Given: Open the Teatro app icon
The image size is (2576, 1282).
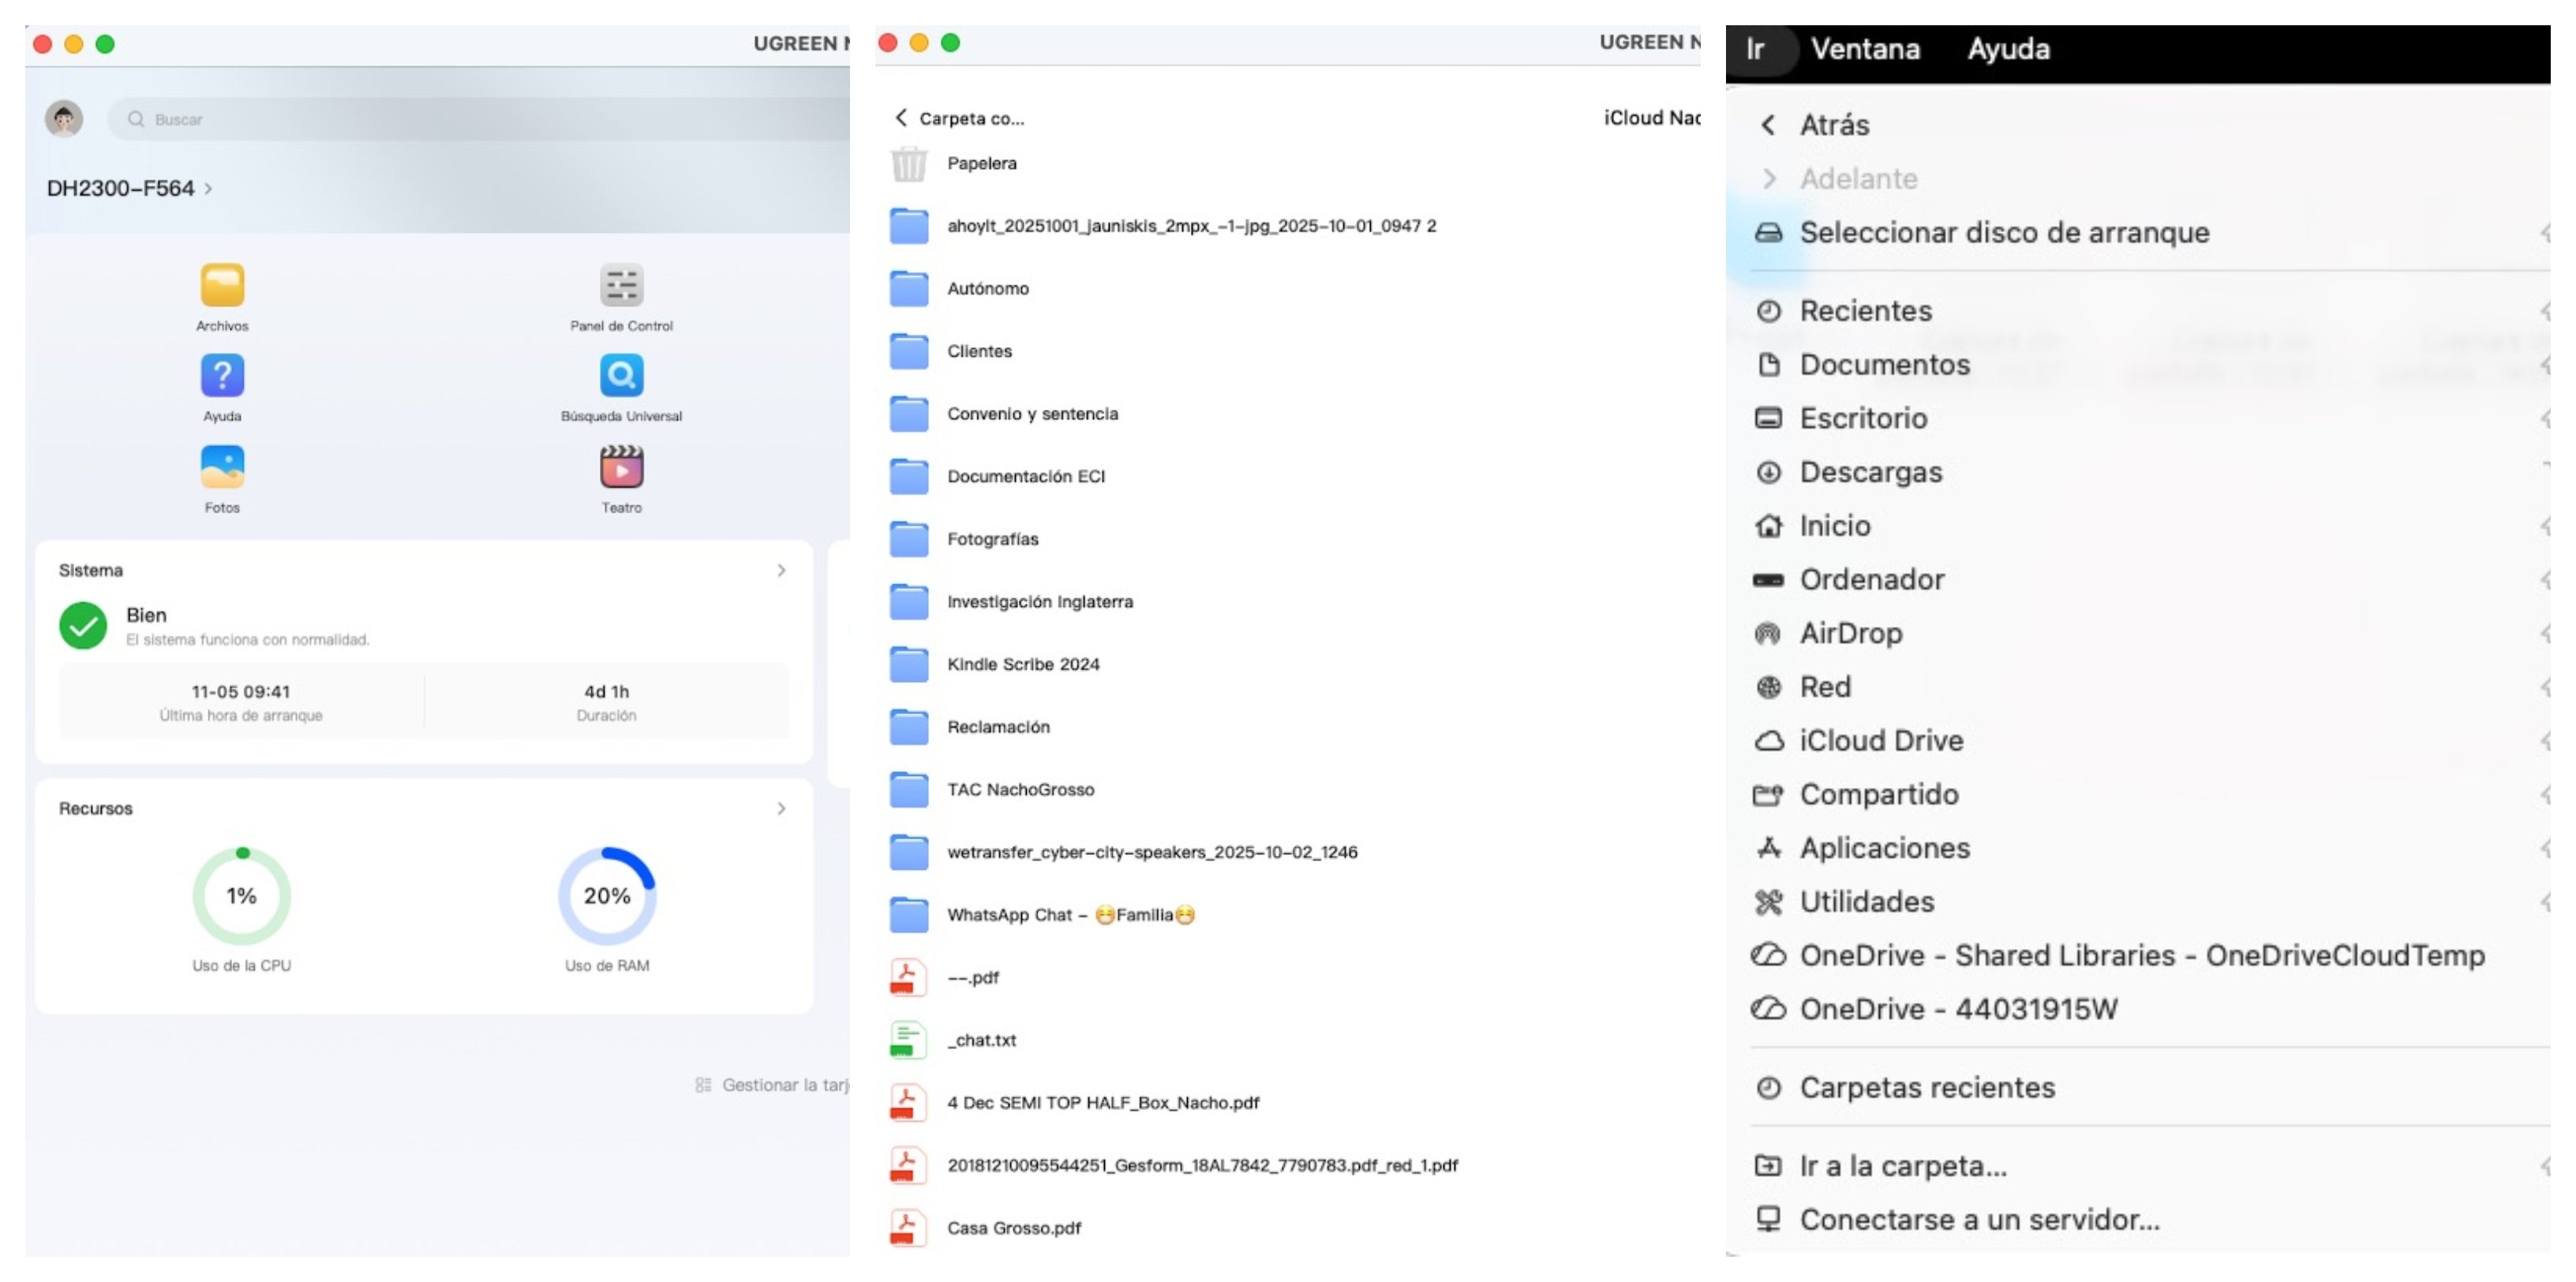Looking at the screenshot, I should point(621,467).
